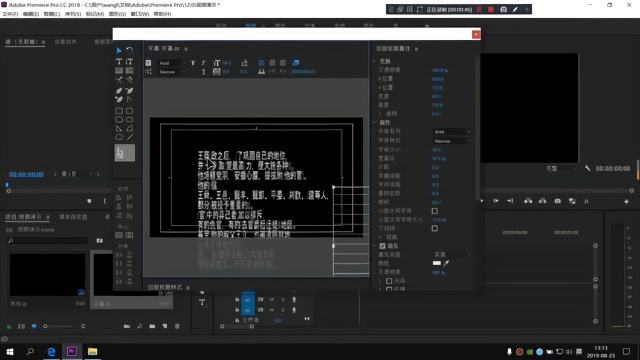Open Program Monitor wrench settings
The height and width of the screenshot is (360, 640).
[588, 168]
